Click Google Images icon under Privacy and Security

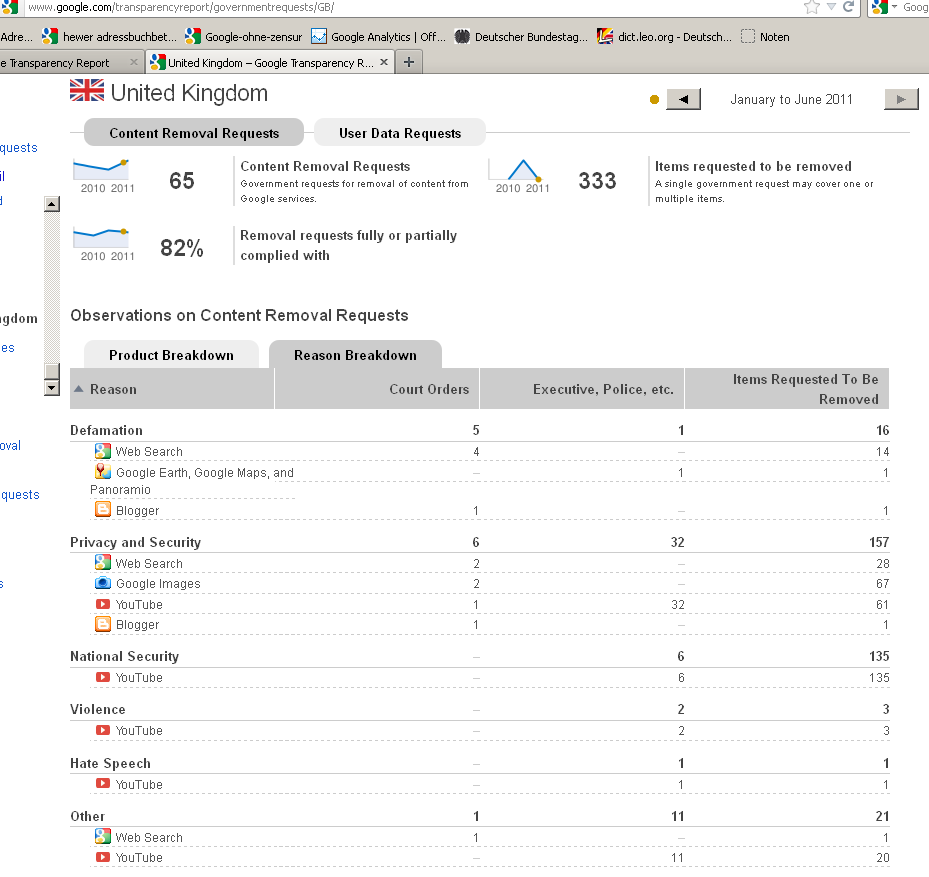pos(102,582)
